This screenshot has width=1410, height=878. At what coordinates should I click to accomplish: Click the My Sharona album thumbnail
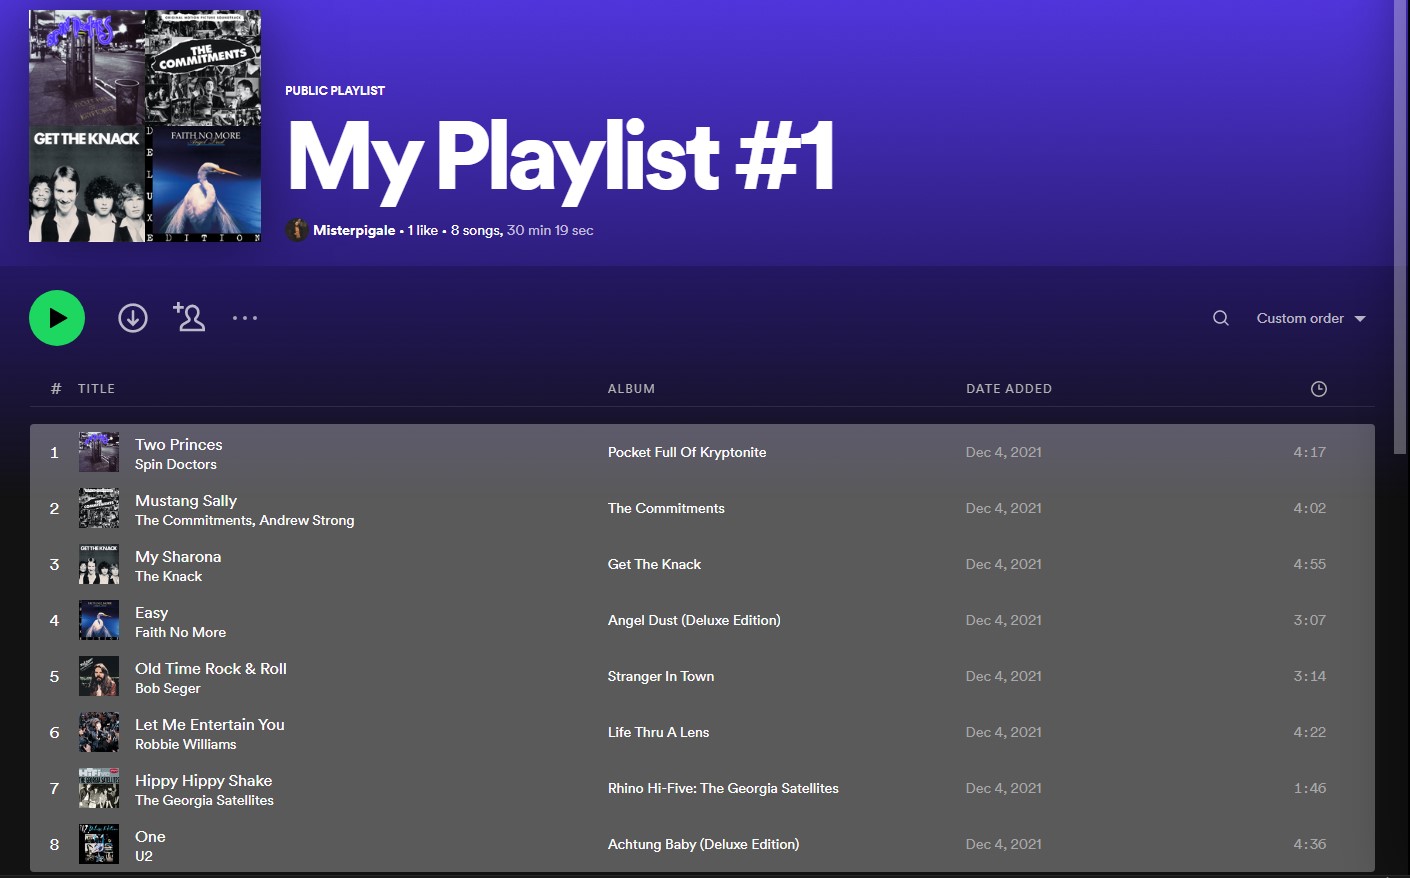(98, 564)
